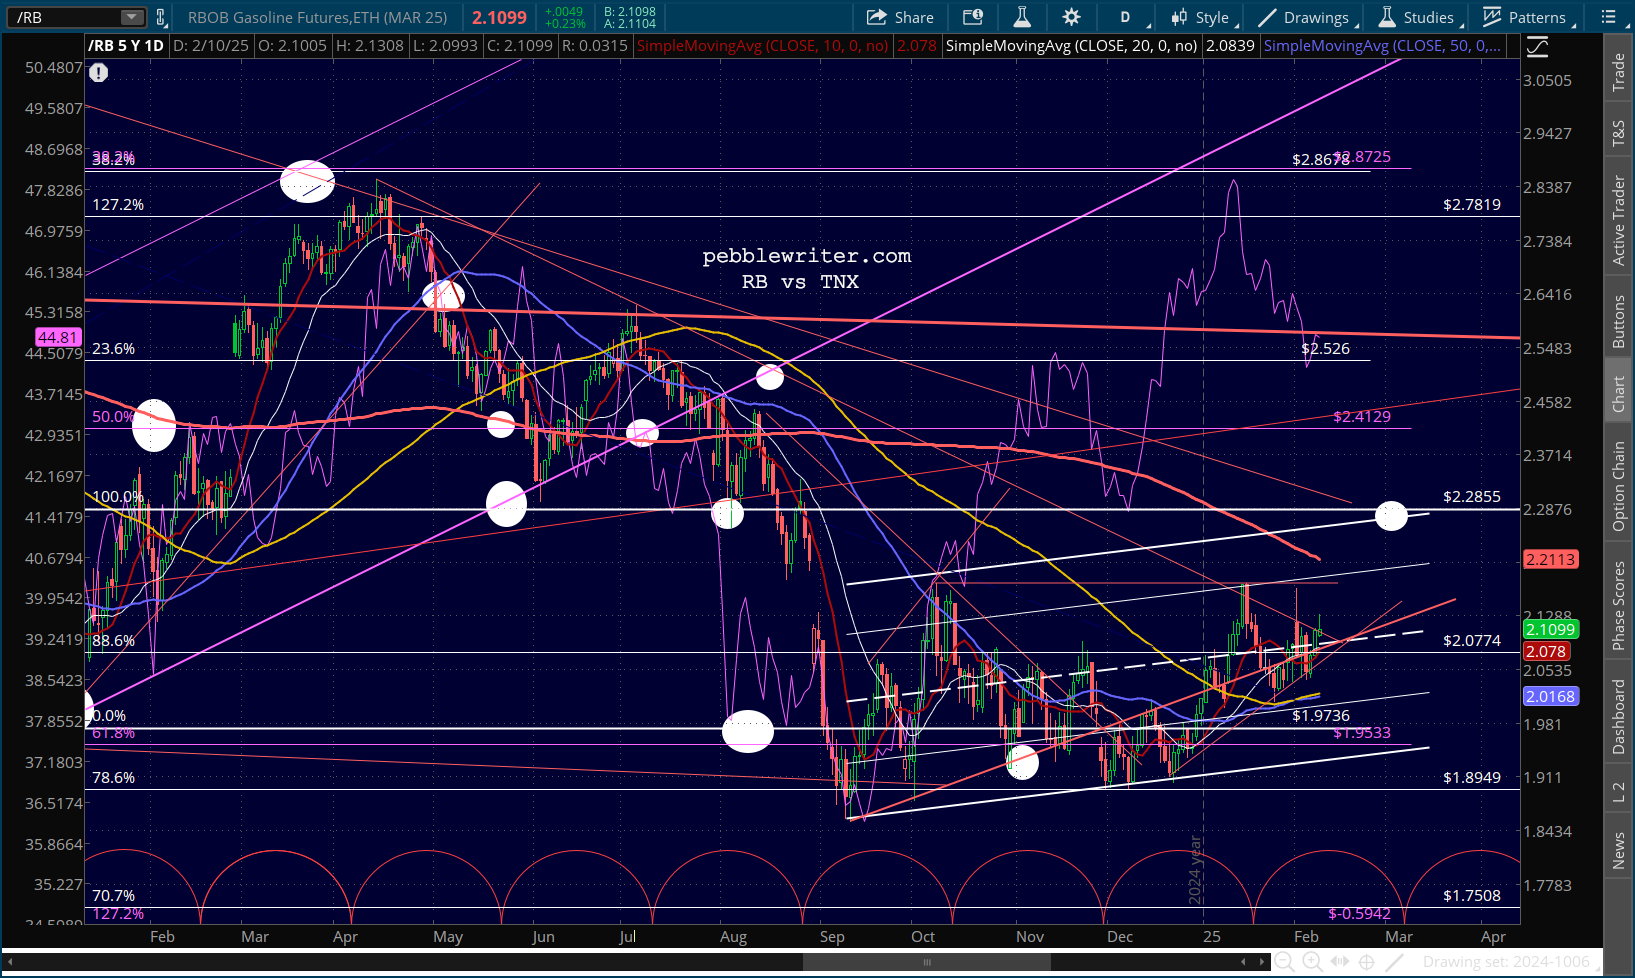Open chart settings gear icon
The width and height of the screenshot is (1635, 978).
[x=1071, y=17]
